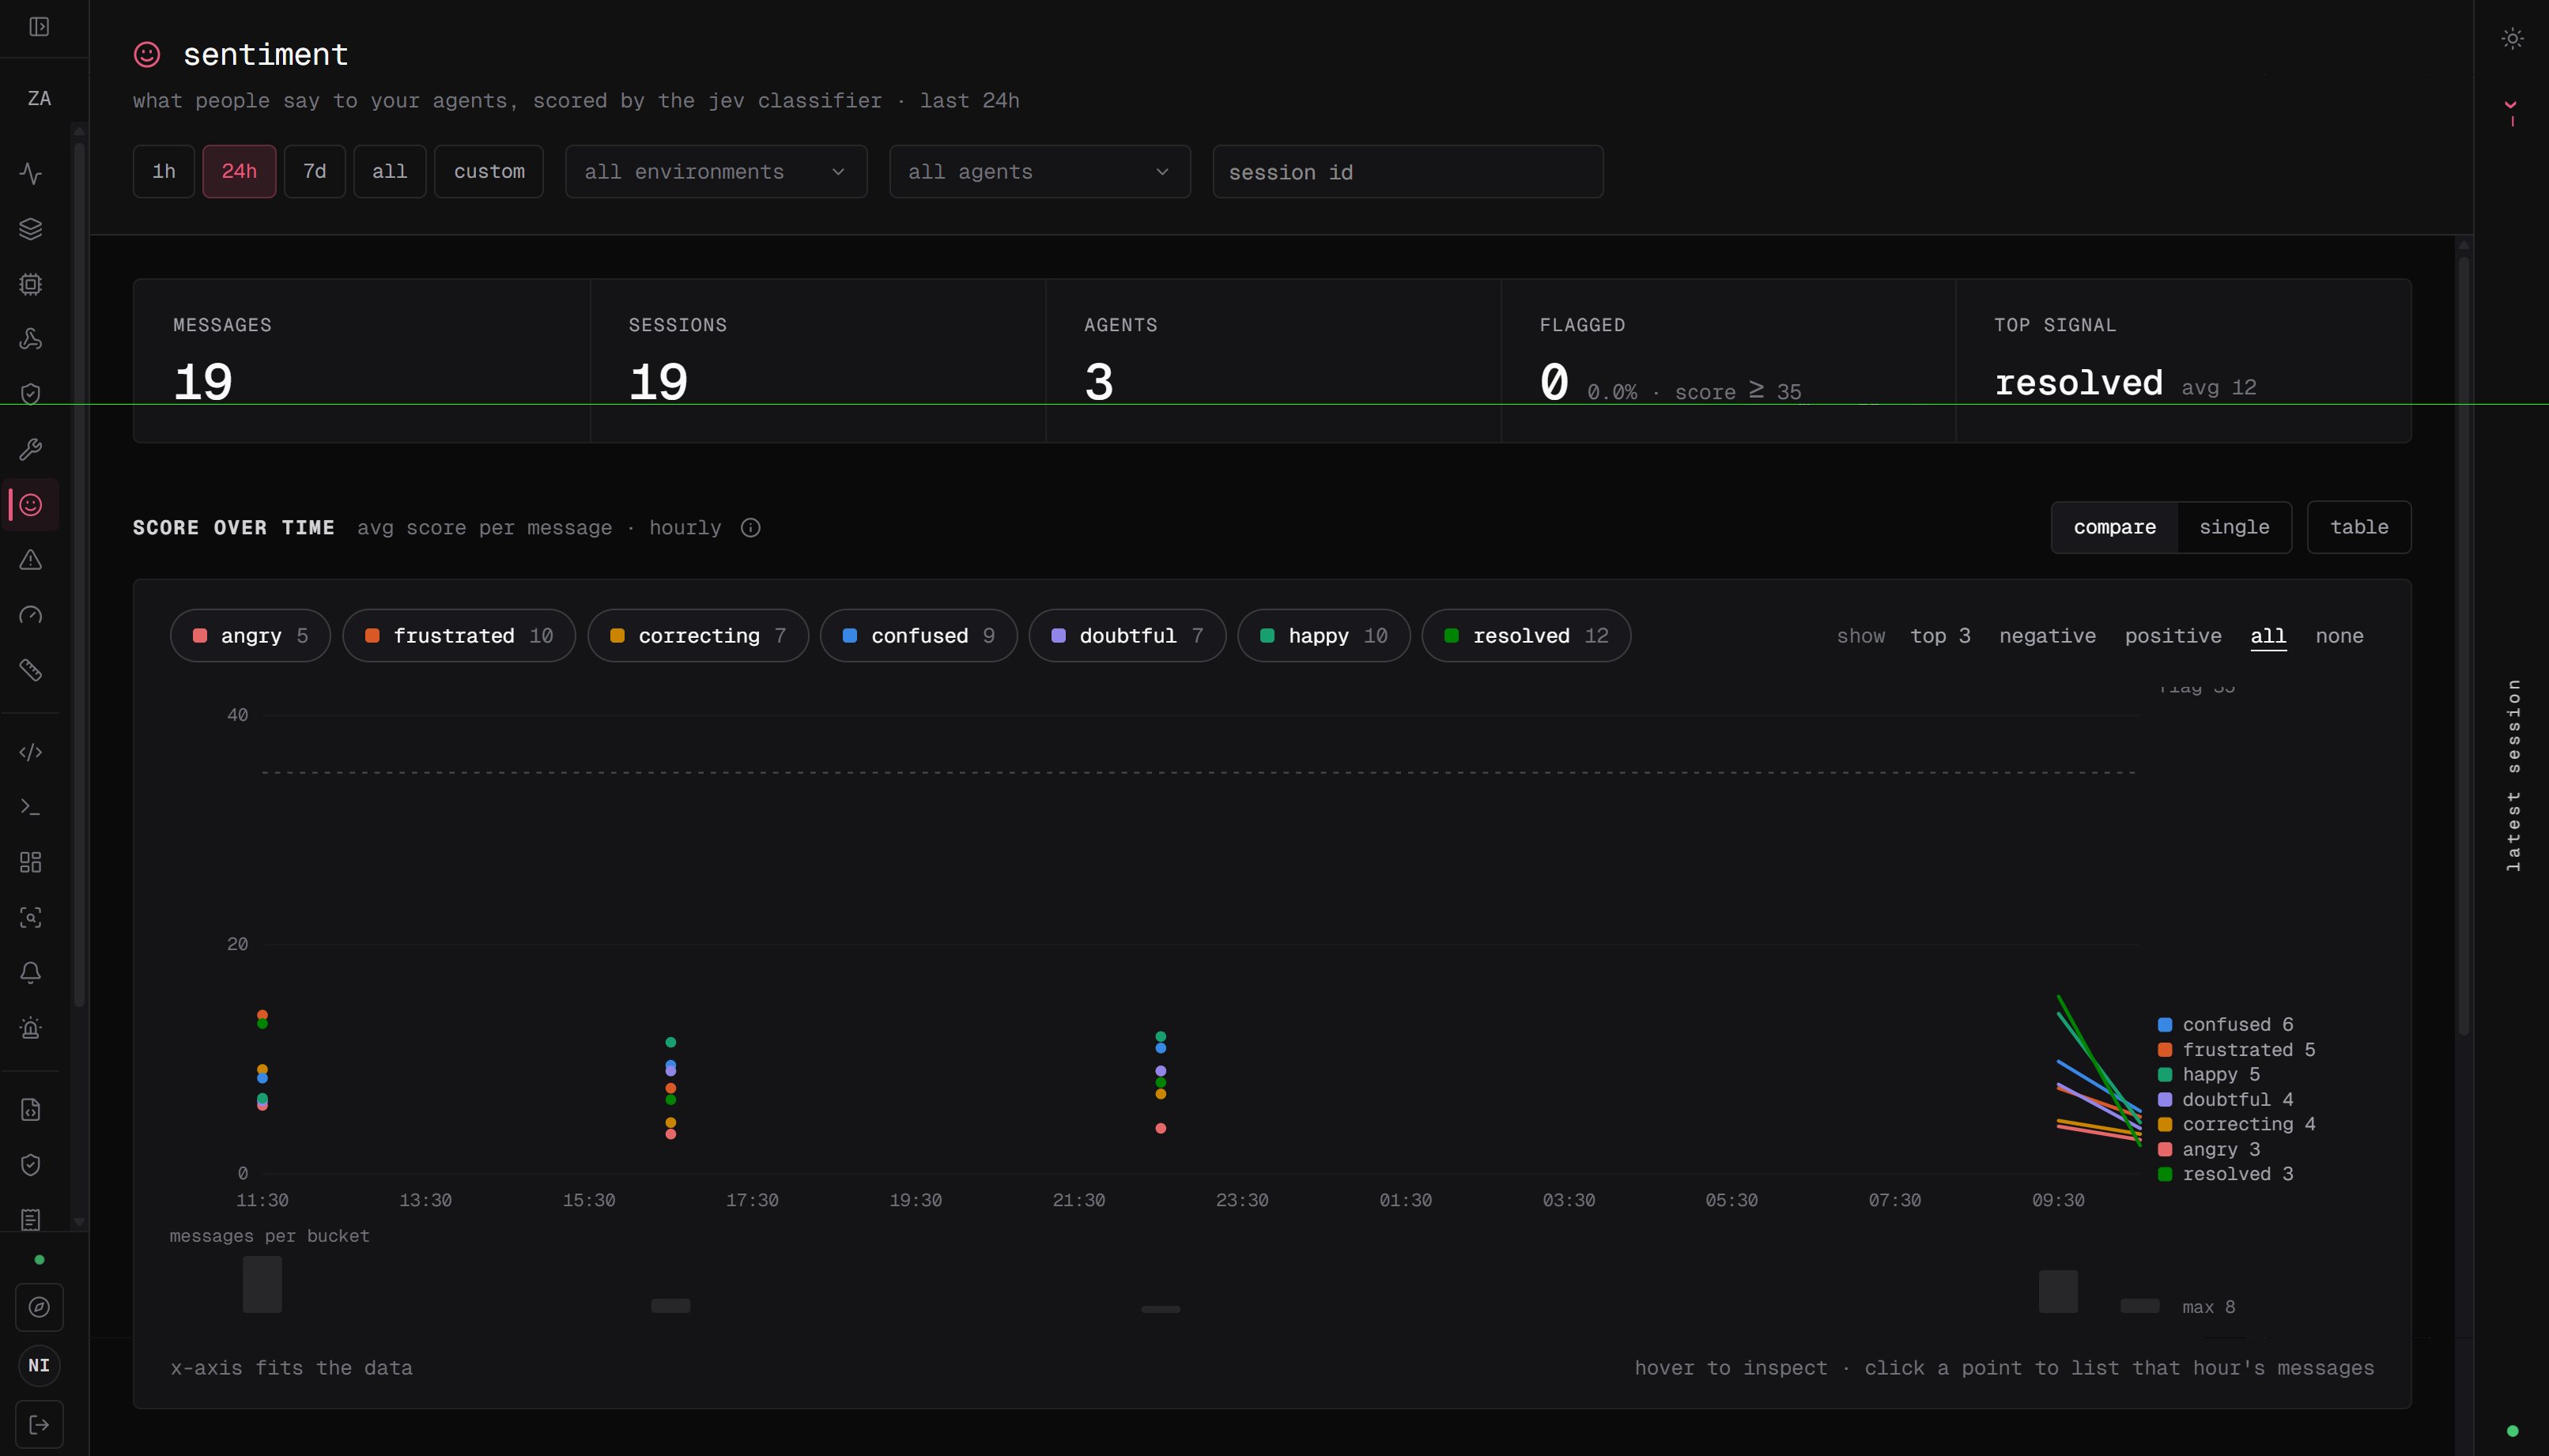Open the CPU chip icon in sidebar
Image resolution: width=2549 pixels, height=1456 pixels.
[x=31, y=284]
